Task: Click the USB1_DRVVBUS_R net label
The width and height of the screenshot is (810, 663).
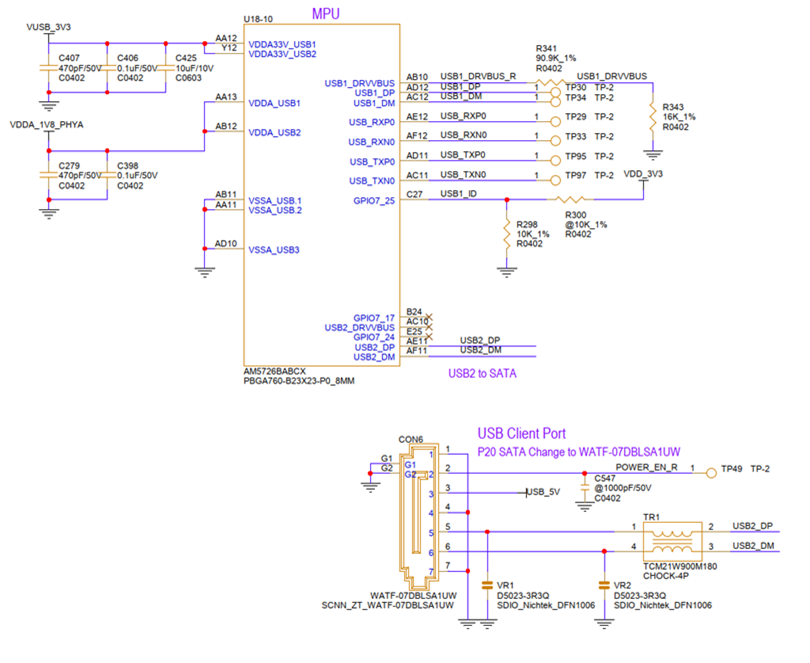Action: tap(478, 76)
